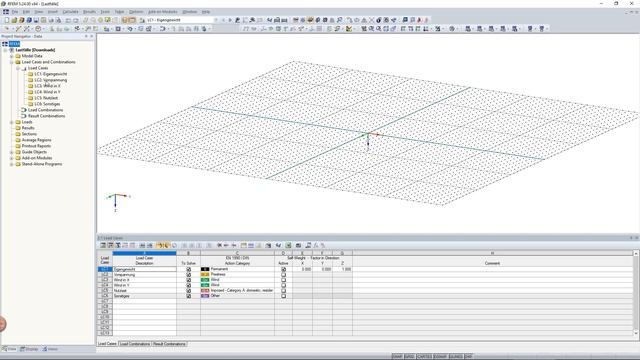Toggle To Solve checkbox for Eigengewicht
The height and width of the screenshot is (360, 640).
click(x=189, y=269)
